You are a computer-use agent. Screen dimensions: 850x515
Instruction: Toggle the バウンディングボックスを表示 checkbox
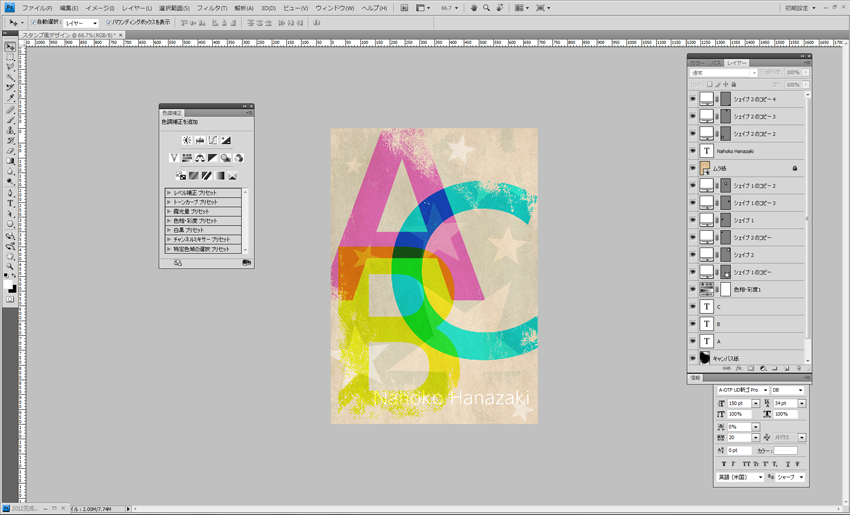pos(109,22)
